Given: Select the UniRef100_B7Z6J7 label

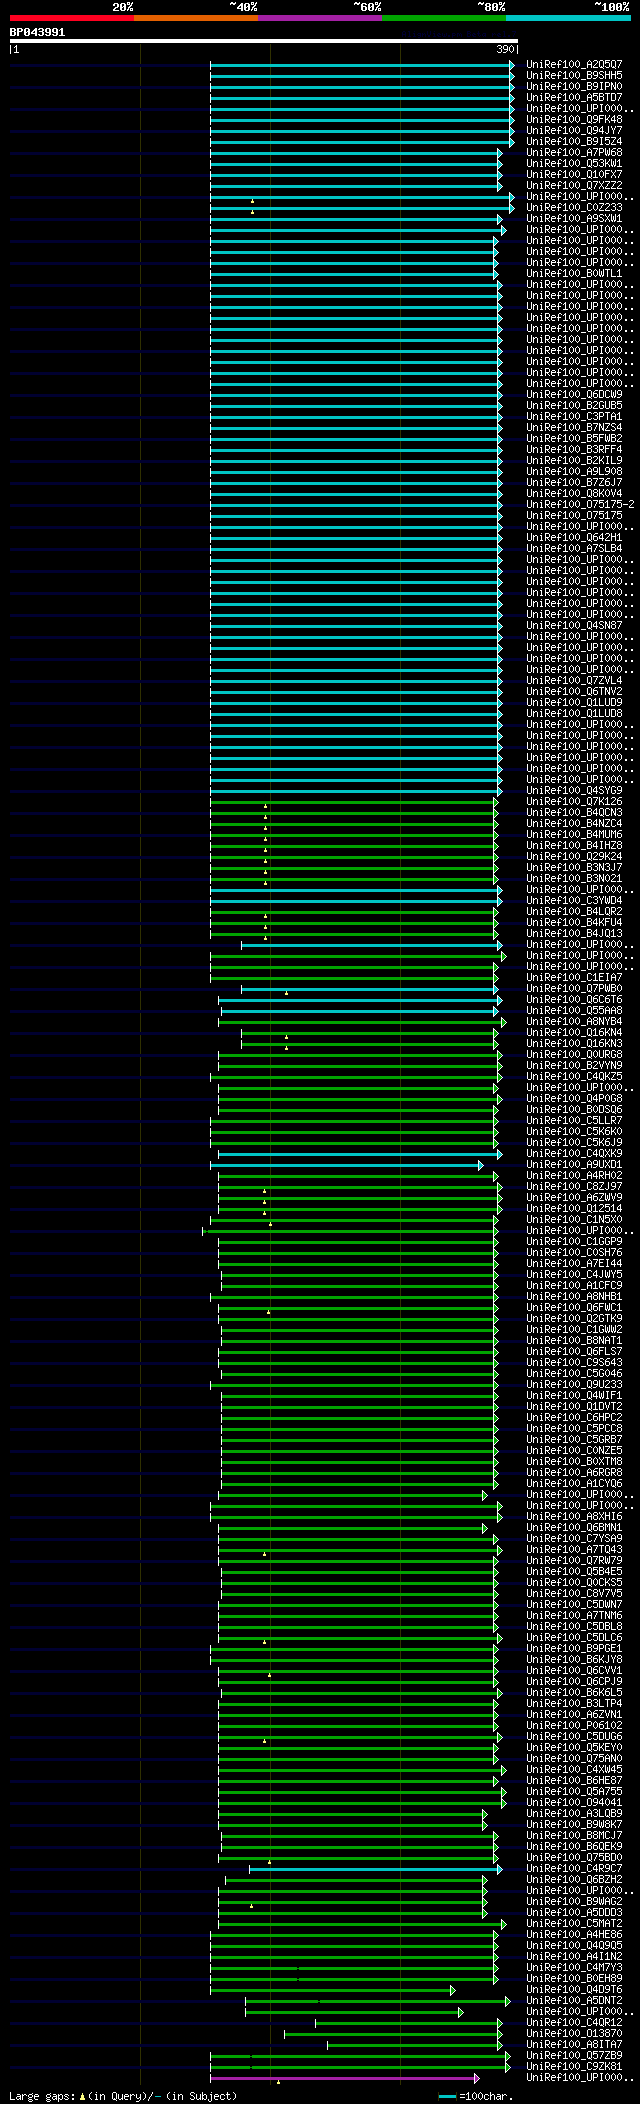Looking at the screenshot, I should pos(574,482).
